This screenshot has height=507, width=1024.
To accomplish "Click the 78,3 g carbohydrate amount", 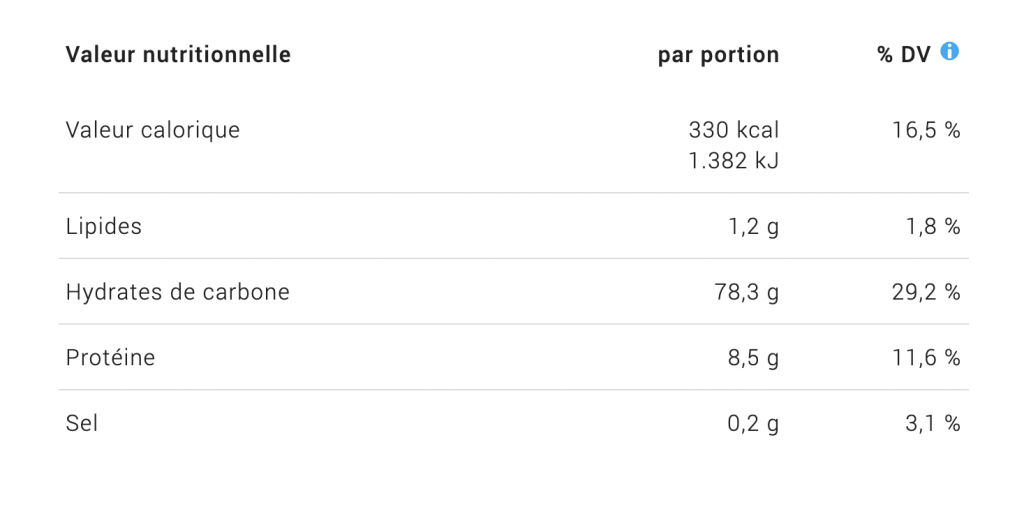I will [x=747, y=293].
